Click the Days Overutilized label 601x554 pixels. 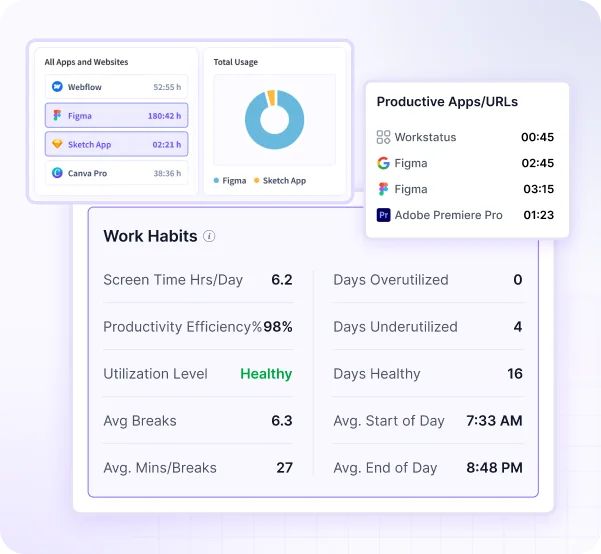(x=391, y=280)
